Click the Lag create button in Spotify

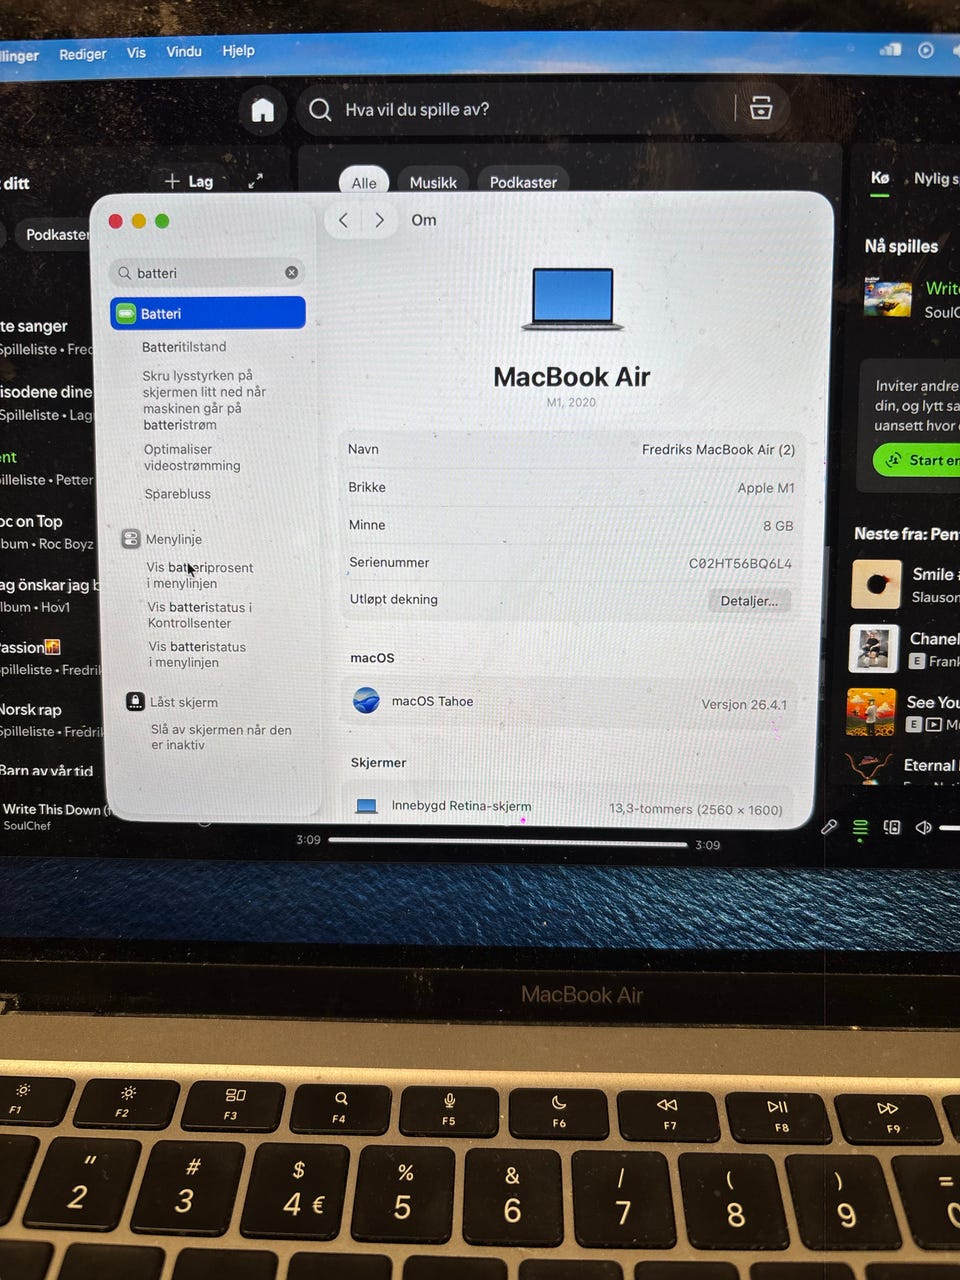coord(189,181)
